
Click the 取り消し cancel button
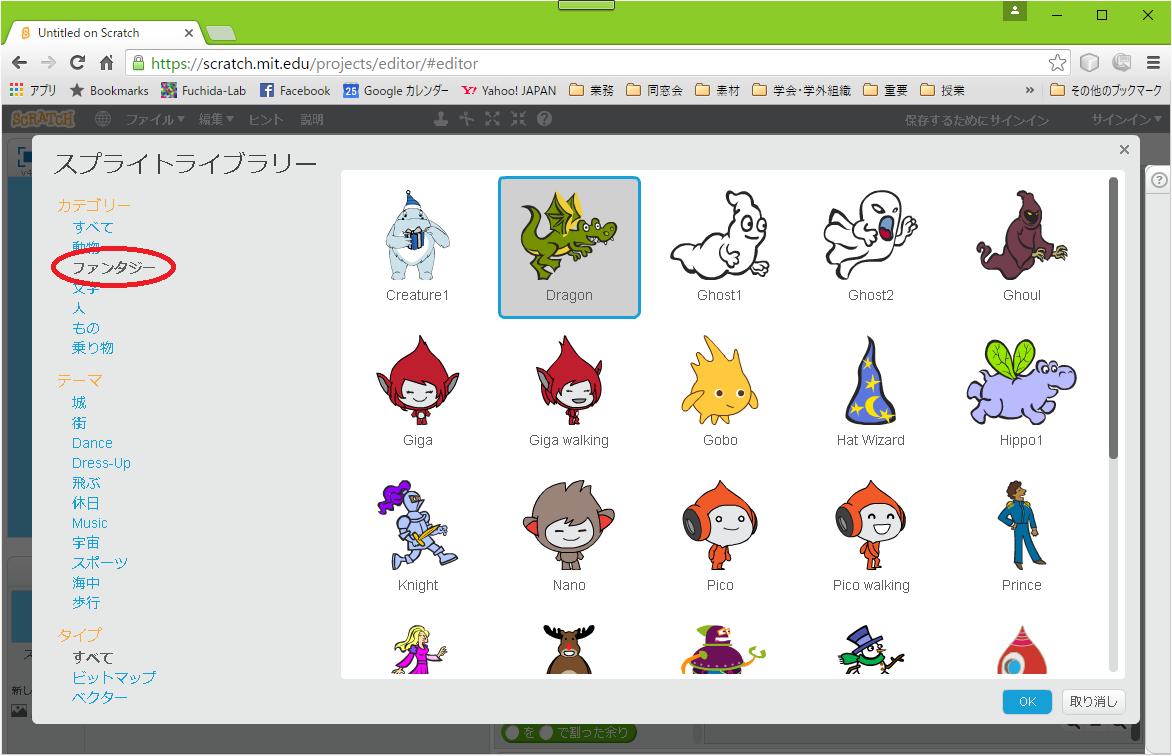1095,702
